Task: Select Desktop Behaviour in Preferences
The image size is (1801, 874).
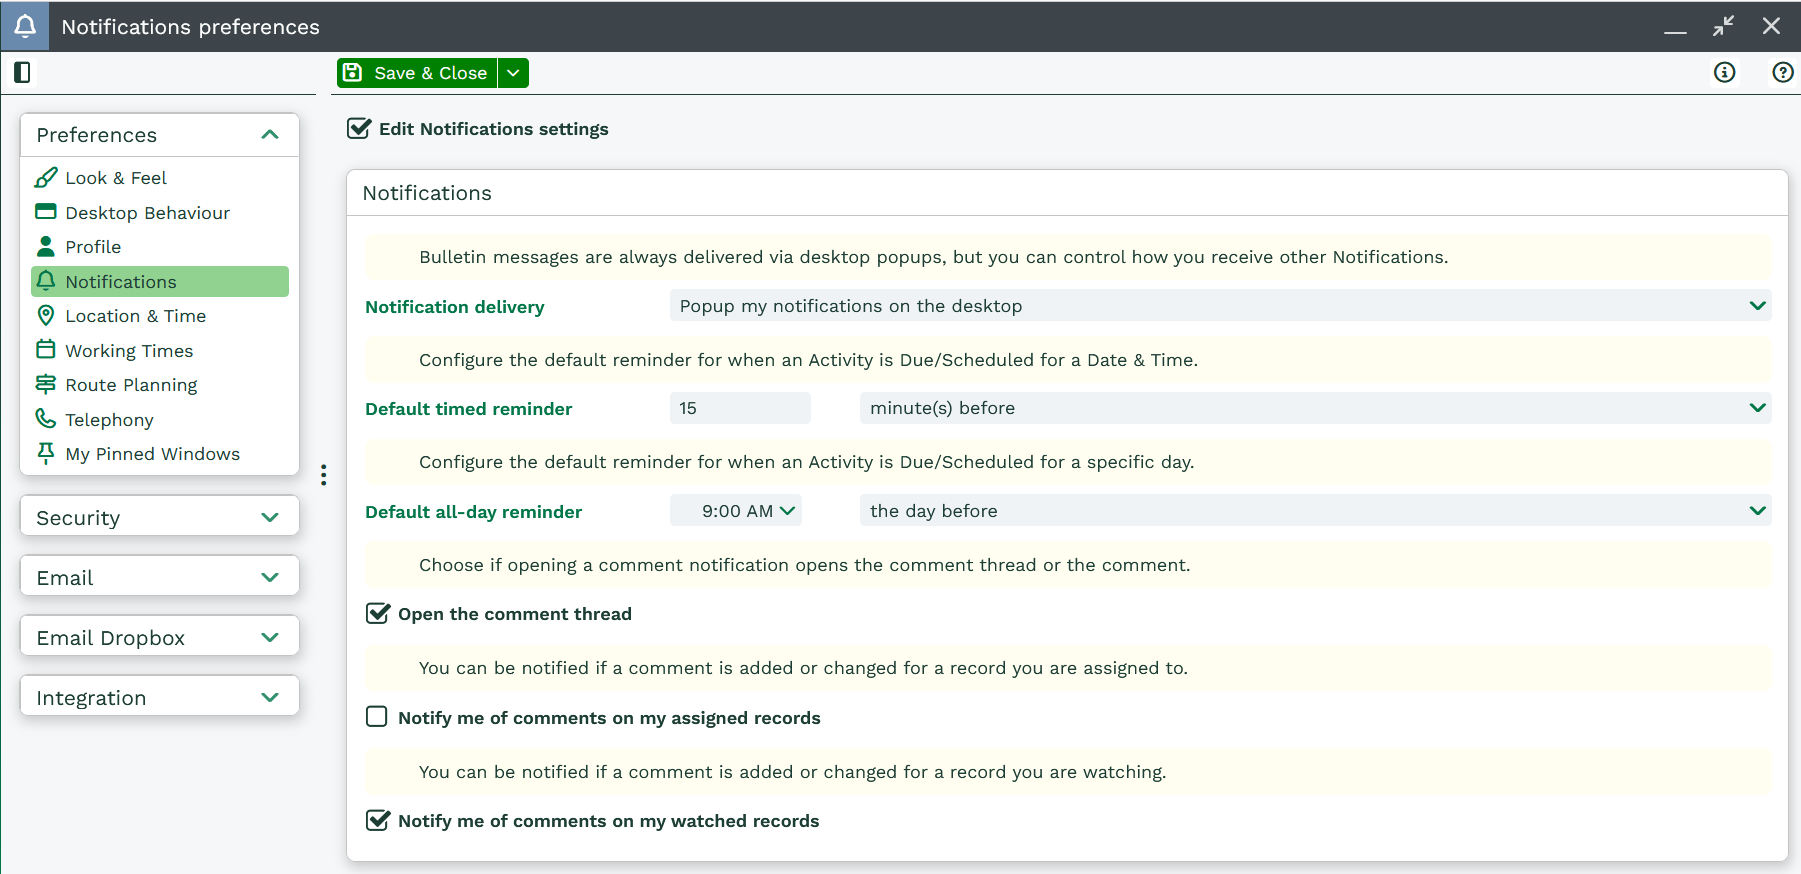Action: [x=147, y=213]
